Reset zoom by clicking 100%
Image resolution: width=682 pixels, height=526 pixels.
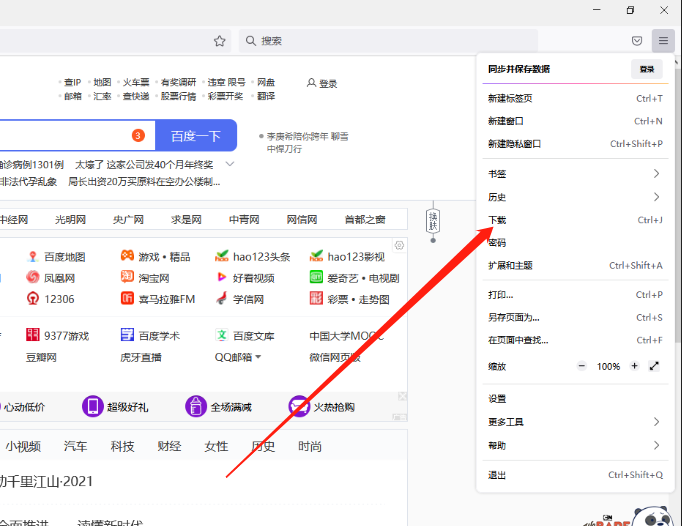coord(608,366)
